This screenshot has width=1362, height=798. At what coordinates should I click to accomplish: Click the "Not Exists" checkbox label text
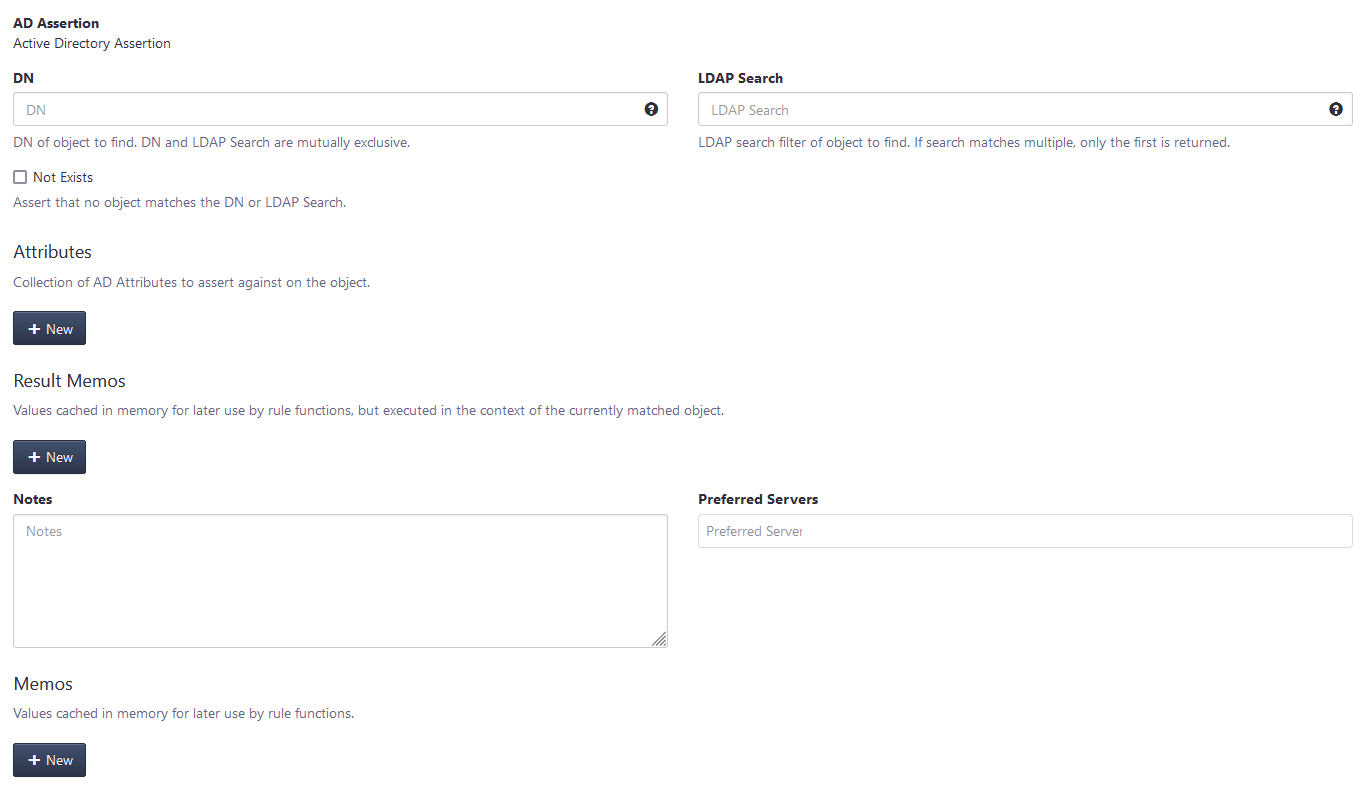[63, 177]
